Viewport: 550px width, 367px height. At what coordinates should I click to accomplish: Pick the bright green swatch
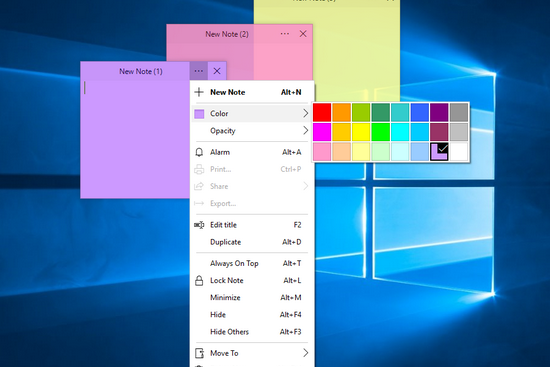click(x=381, y=132)
